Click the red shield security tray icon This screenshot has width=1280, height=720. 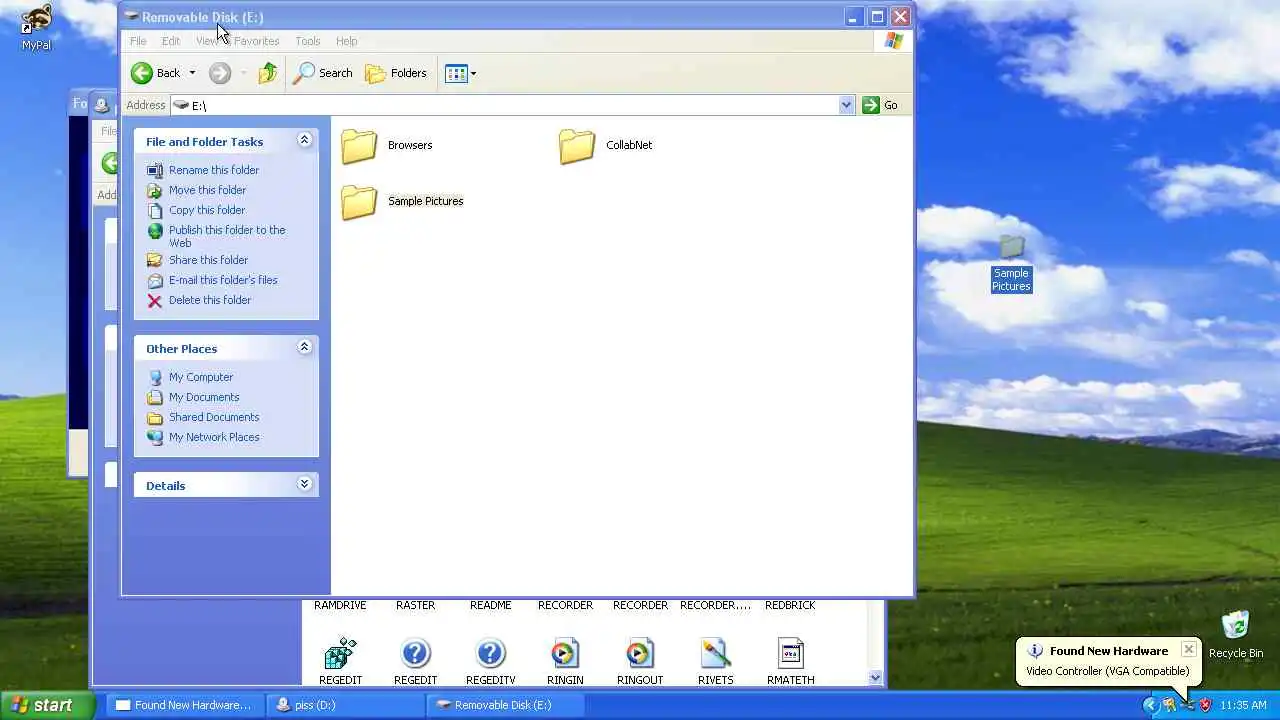(x=1205, y=705)
